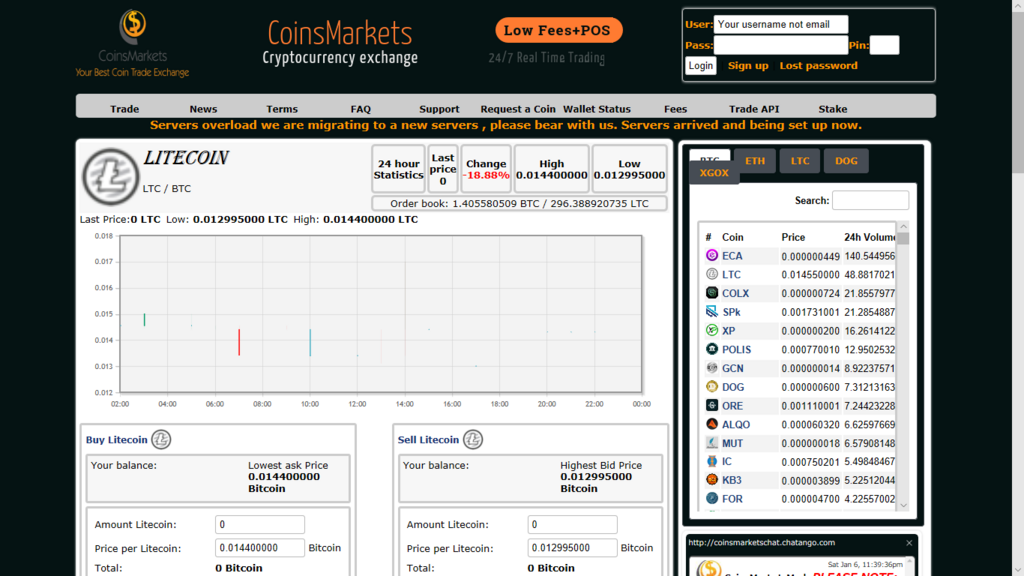Click the MUT coin icon in the list

pyautogui.click(x=712, y=443)
